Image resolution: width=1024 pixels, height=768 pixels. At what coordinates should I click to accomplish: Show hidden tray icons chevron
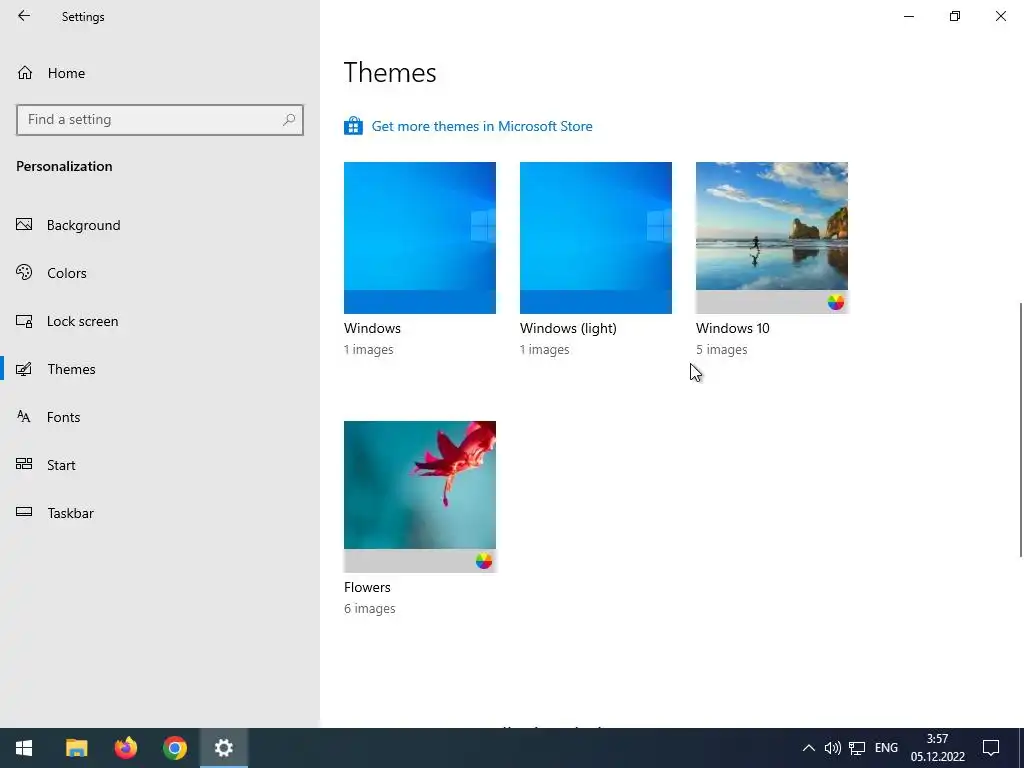click(808, 748)
